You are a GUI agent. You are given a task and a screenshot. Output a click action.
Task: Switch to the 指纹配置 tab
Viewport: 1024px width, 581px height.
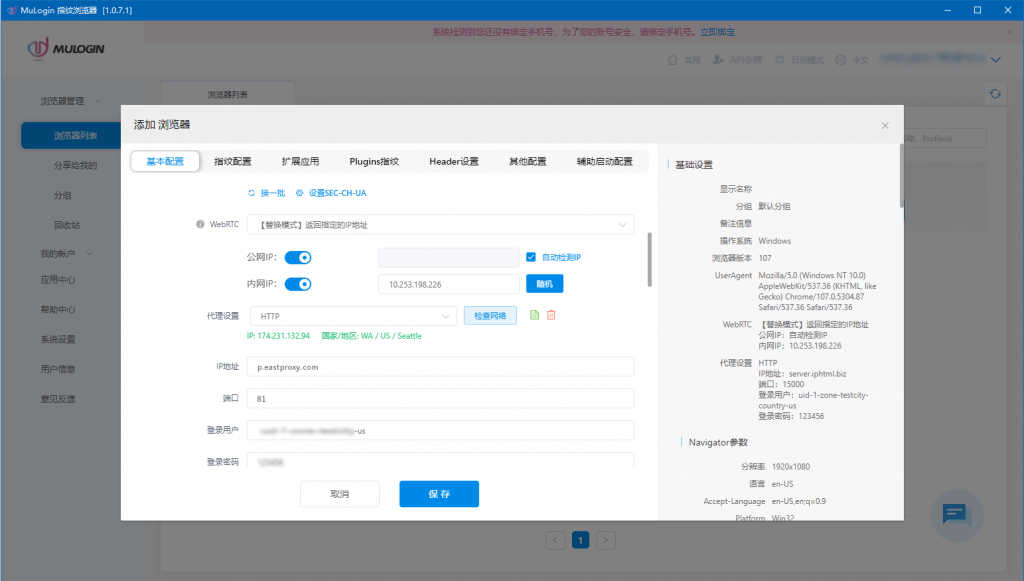233,161
